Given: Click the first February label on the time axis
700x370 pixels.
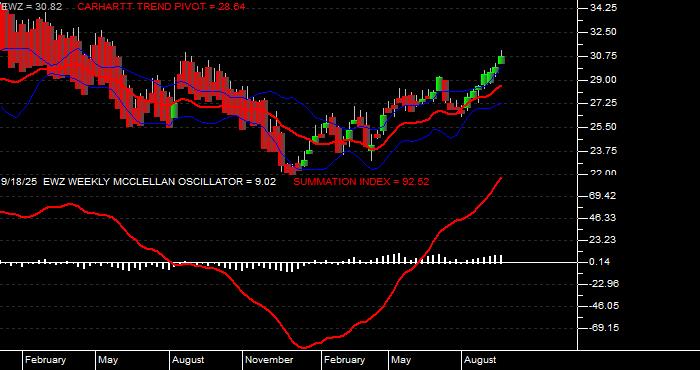Looking at the screenshot, I should [46, 360].
